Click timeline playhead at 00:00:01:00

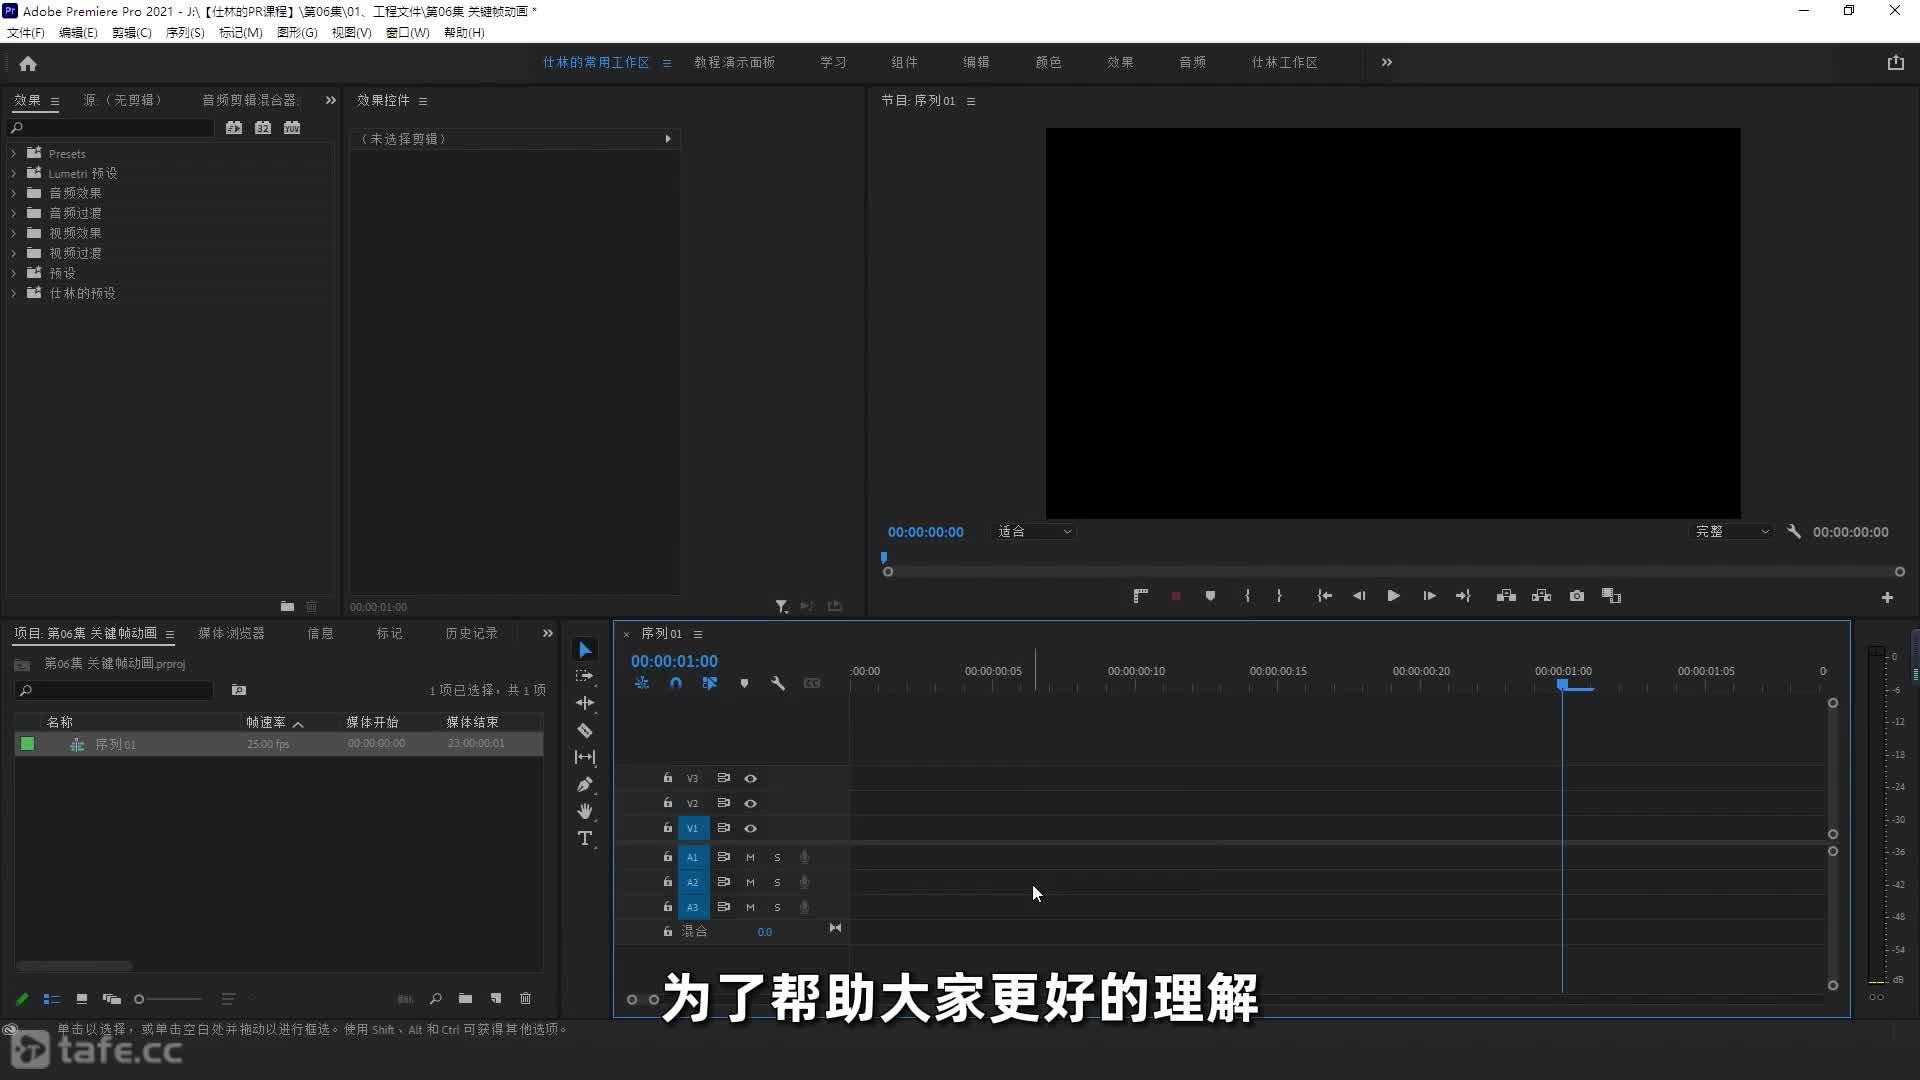click(1562, 685)
